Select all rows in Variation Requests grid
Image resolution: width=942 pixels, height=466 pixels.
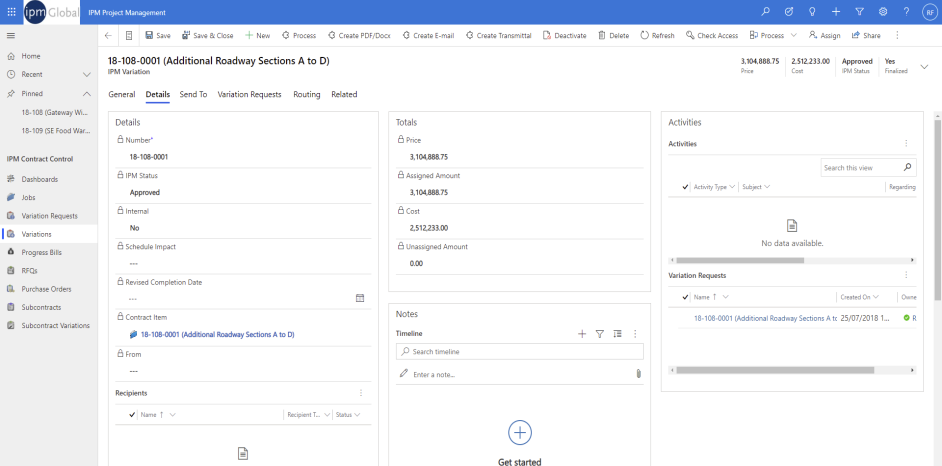coord(685,297)
